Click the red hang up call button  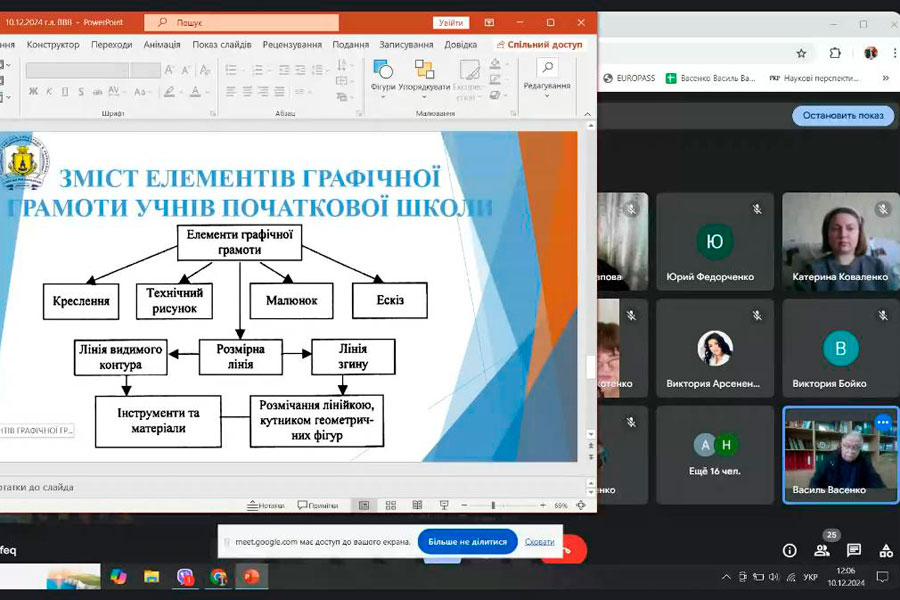click(x=572, y=548)
